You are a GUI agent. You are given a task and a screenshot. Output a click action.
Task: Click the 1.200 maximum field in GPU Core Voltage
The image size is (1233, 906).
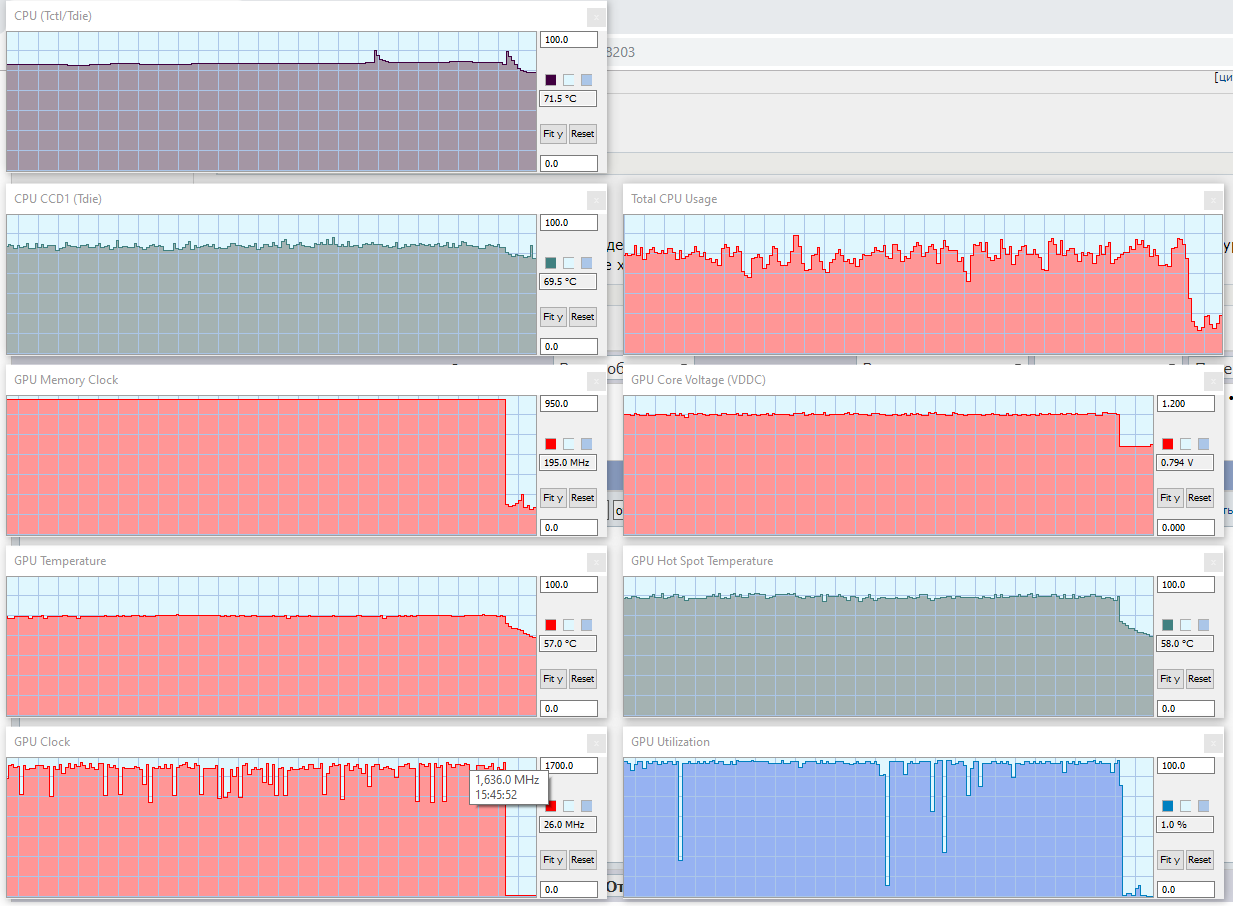pyautogui.click(x=1186, y=404)
